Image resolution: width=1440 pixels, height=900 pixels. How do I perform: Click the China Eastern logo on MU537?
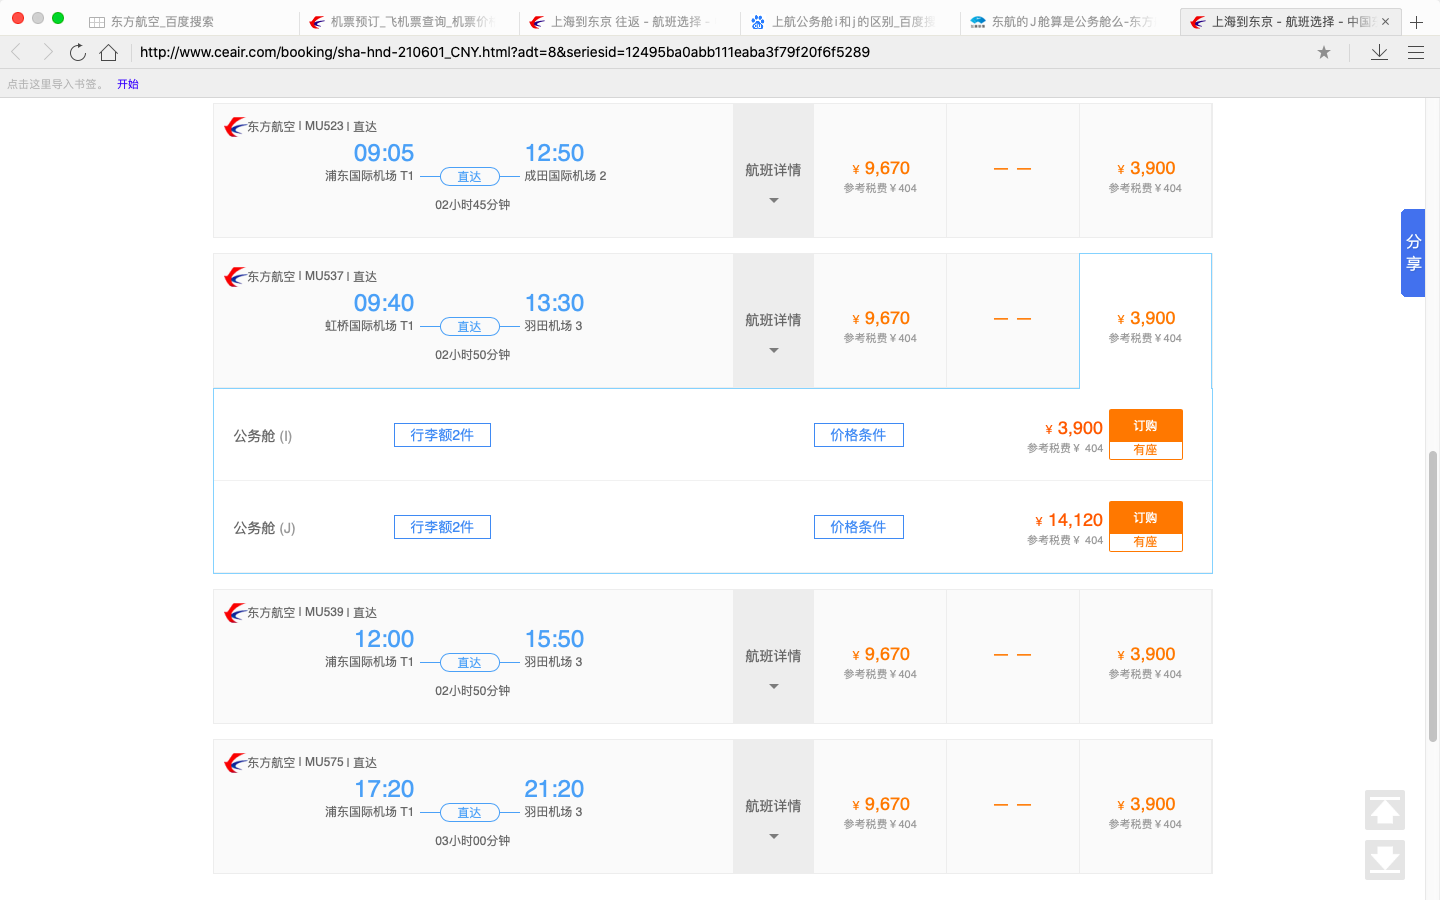click(x=235, y=277)
